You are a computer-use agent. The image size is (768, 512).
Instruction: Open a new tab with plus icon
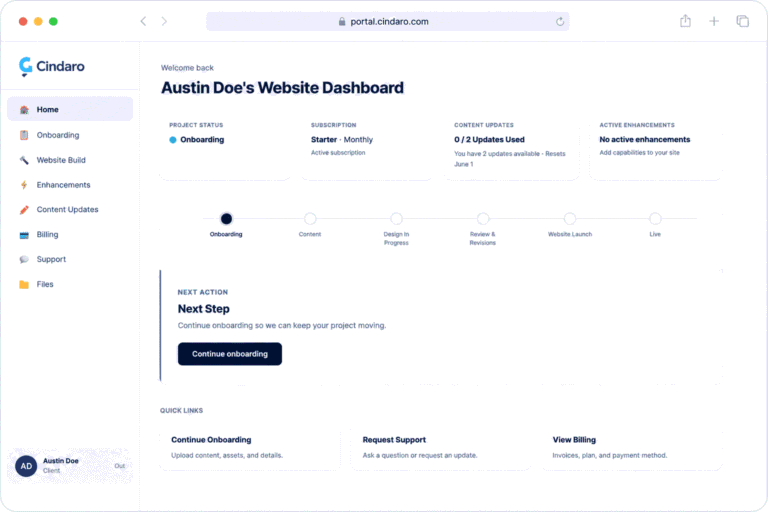point(714,21)
